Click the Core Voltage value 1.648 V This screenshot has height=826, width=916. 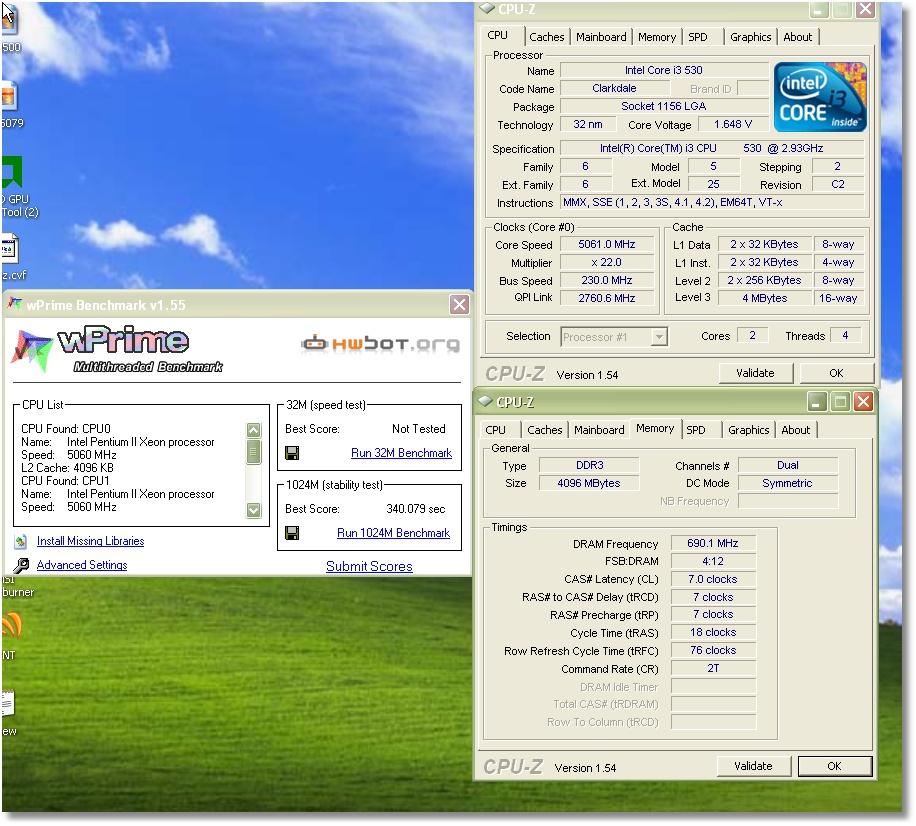pos(733,124)
